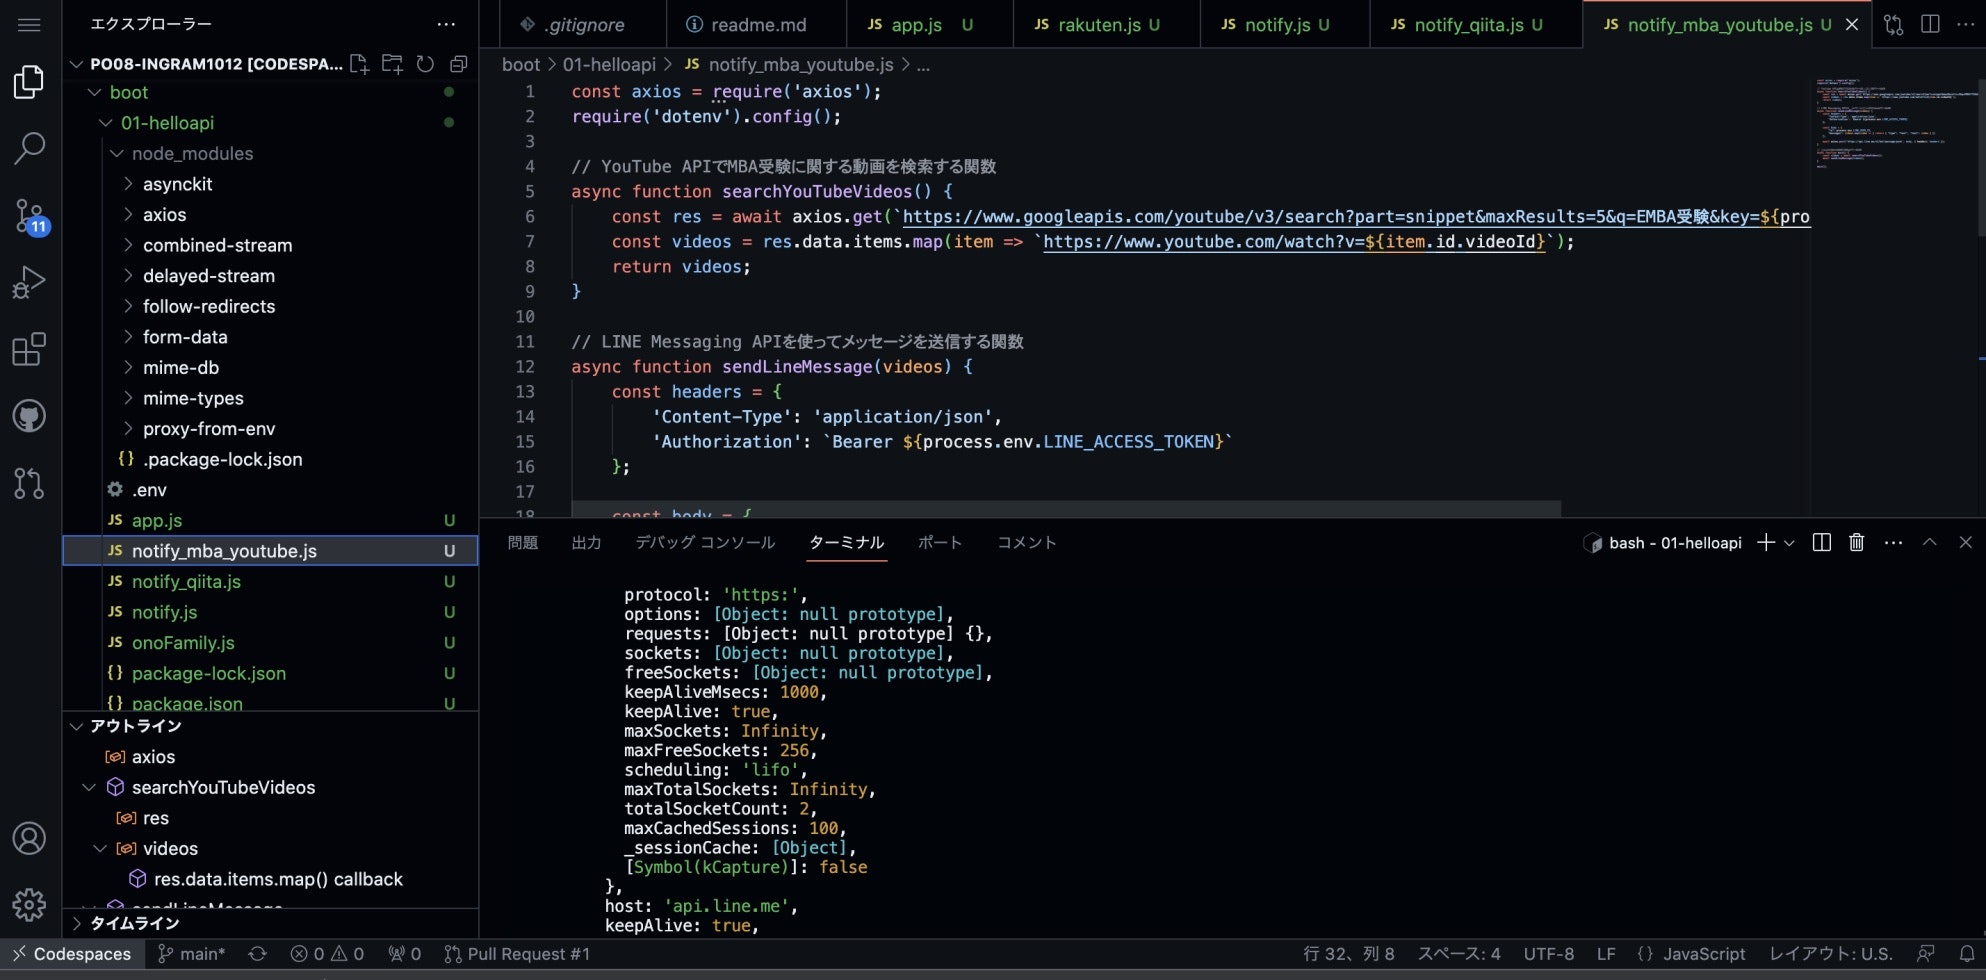
Task: Create a new terminal with plus icon
Action: pyautogui.click(x=1766, y=542)
